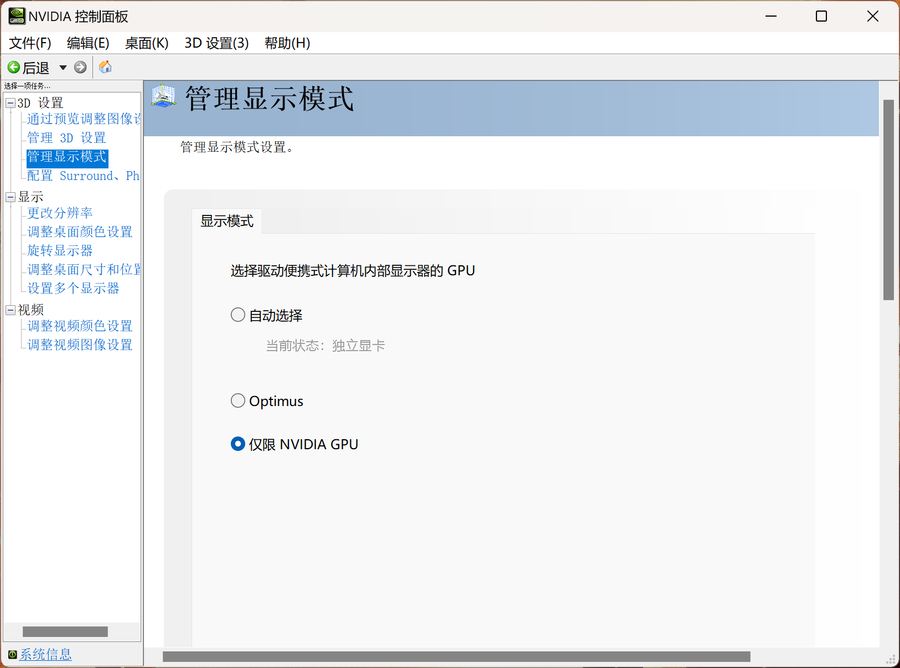Click the Forward arrow icon in toolbar
The image size is (900, 668).
(x=80, y=68)
